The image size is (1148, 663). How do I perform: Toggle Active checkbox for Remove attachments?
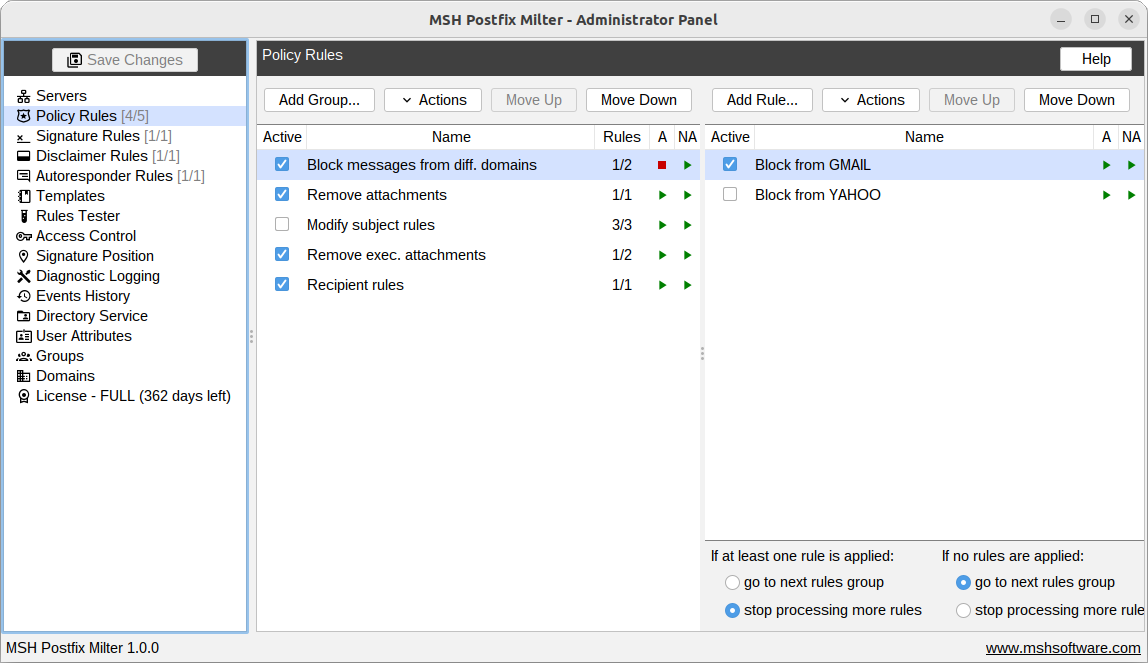pyautogui.click(x=282, y=195)
